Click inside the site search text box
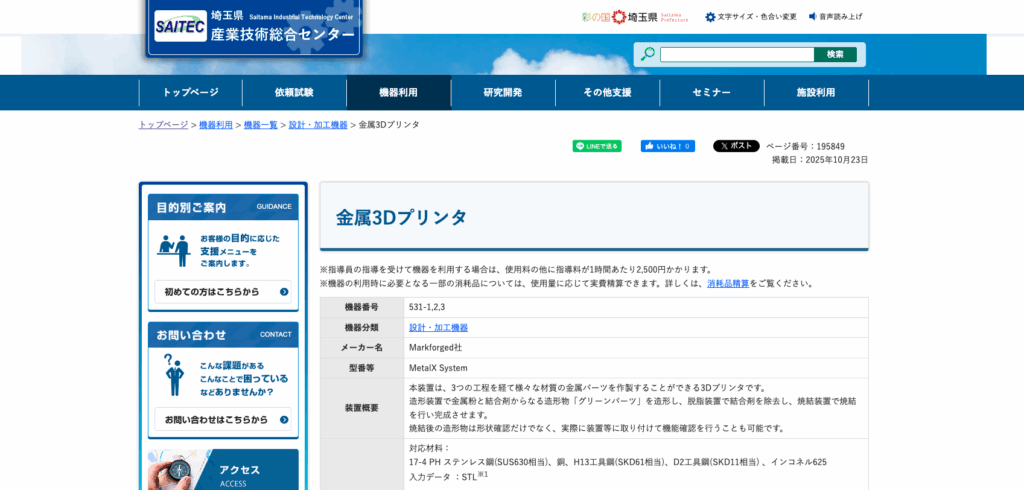Viewport: 1024px width, 490px height. 737,54
